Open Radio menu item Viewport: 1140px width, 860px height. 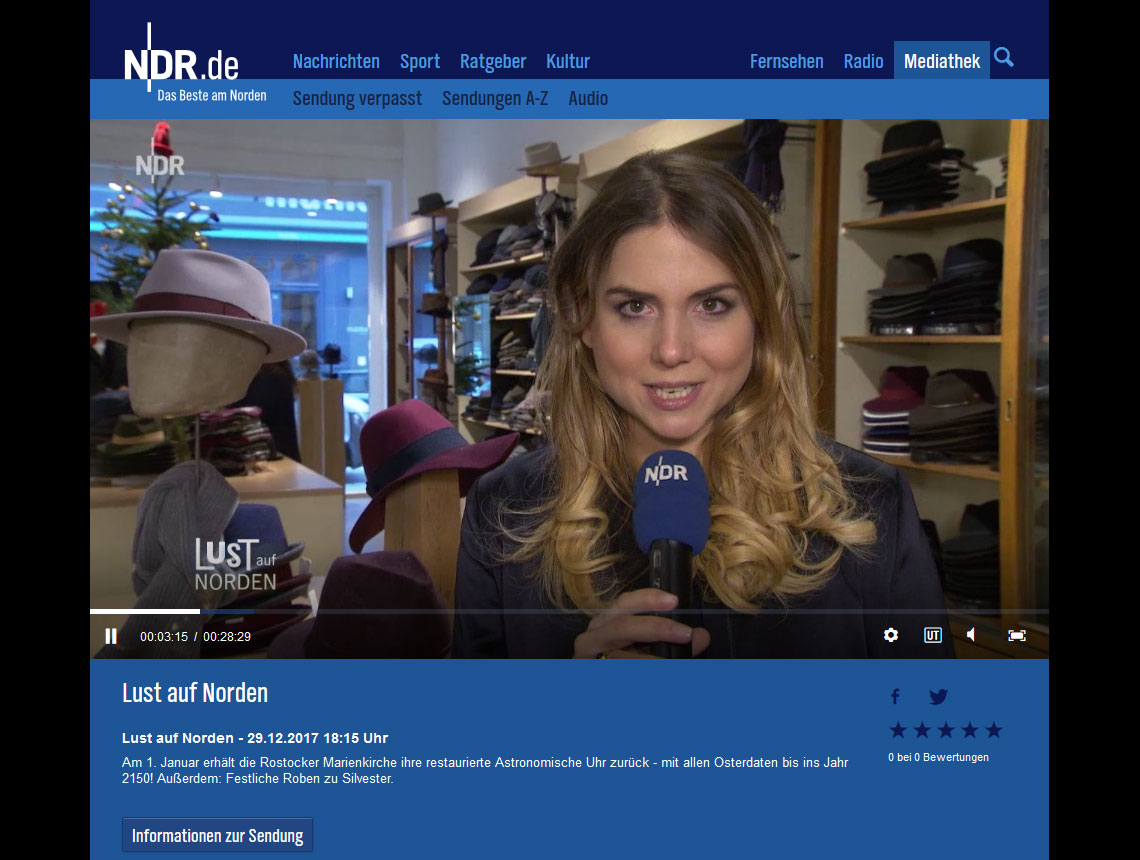tap(863, 61)
